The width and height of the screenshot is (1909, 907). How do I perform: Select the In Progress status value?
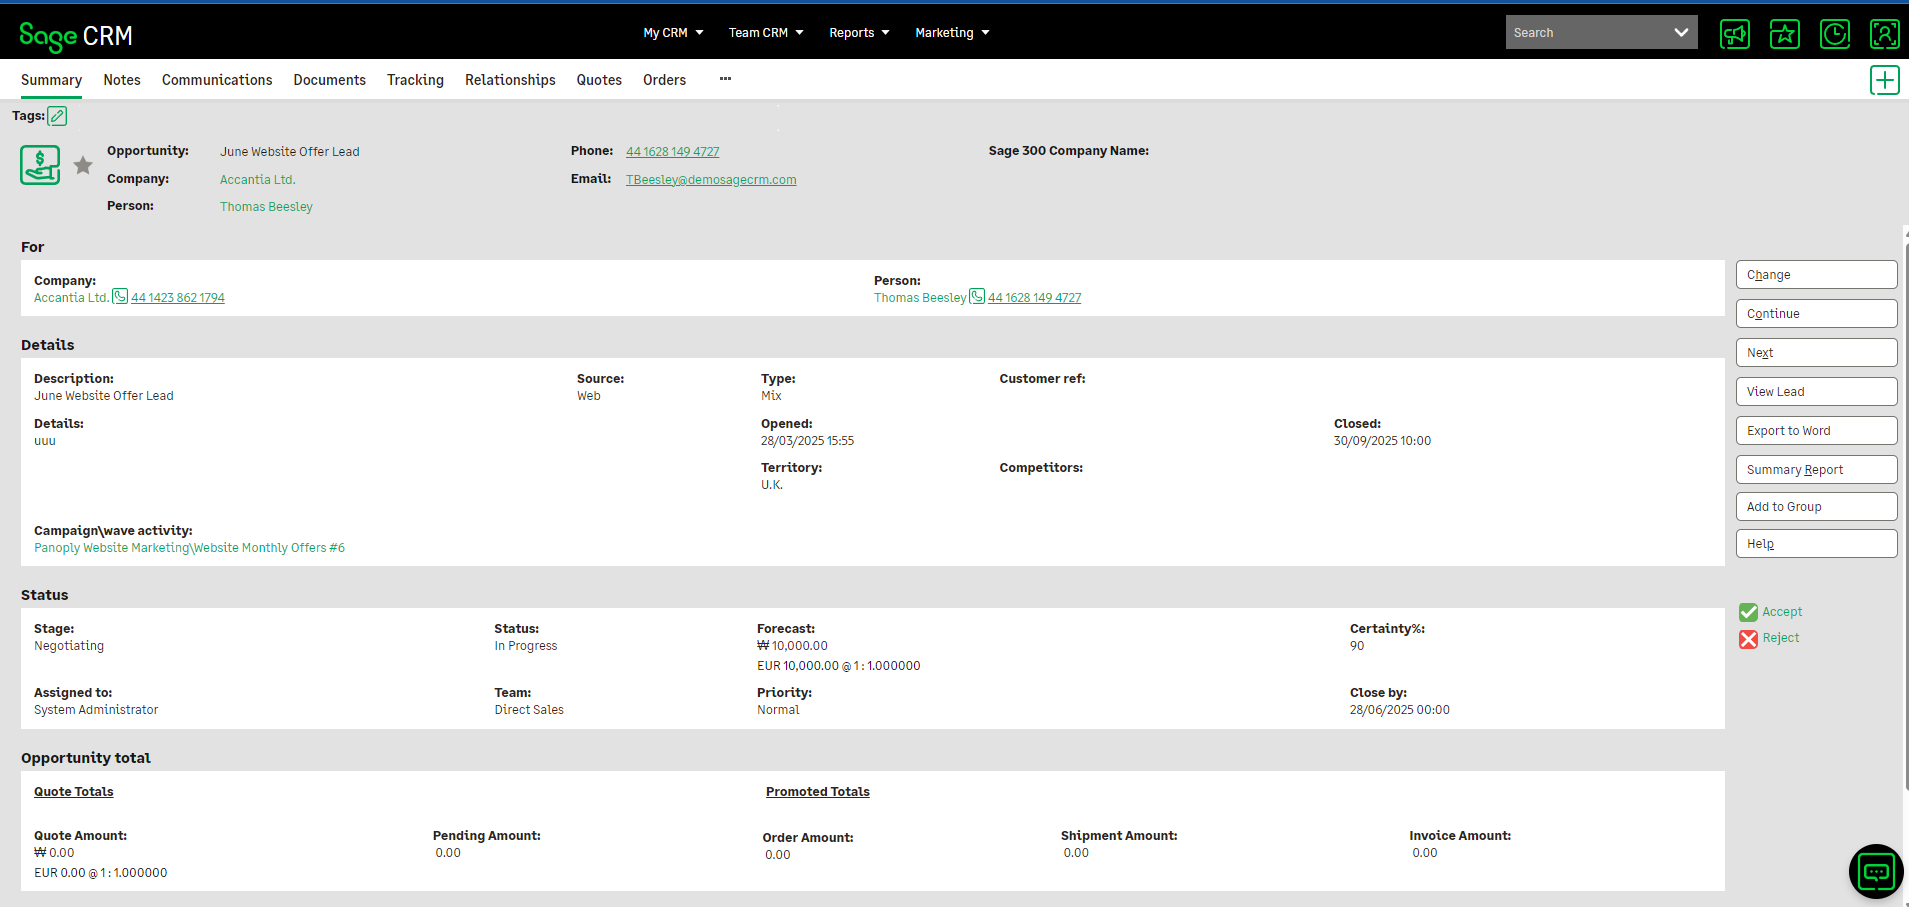[526, 646]
